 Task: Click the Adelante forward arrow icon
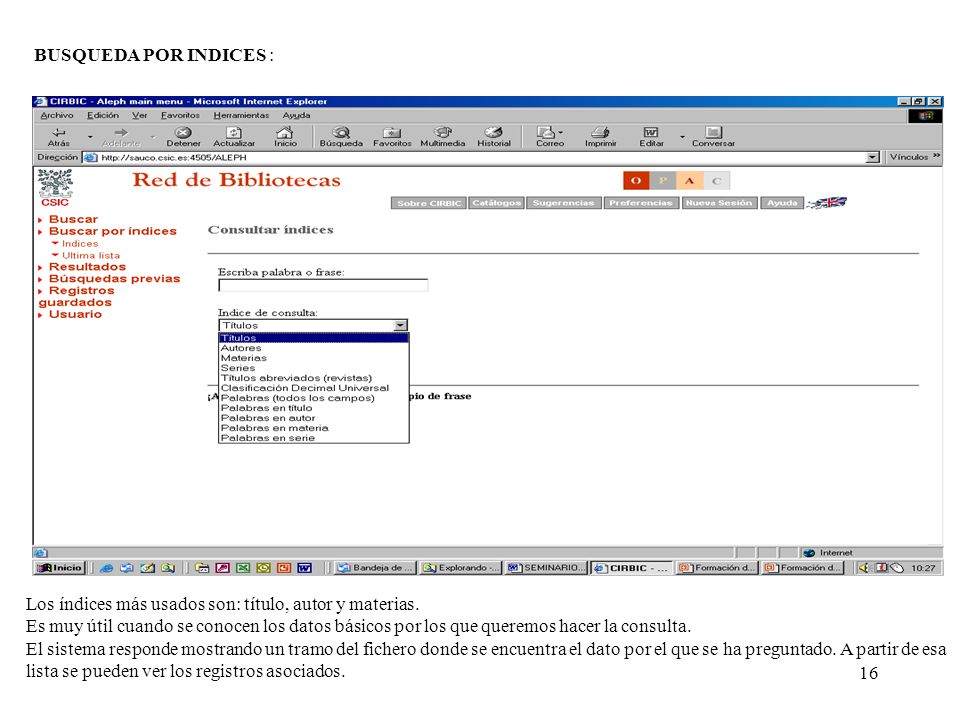point(121,132)
